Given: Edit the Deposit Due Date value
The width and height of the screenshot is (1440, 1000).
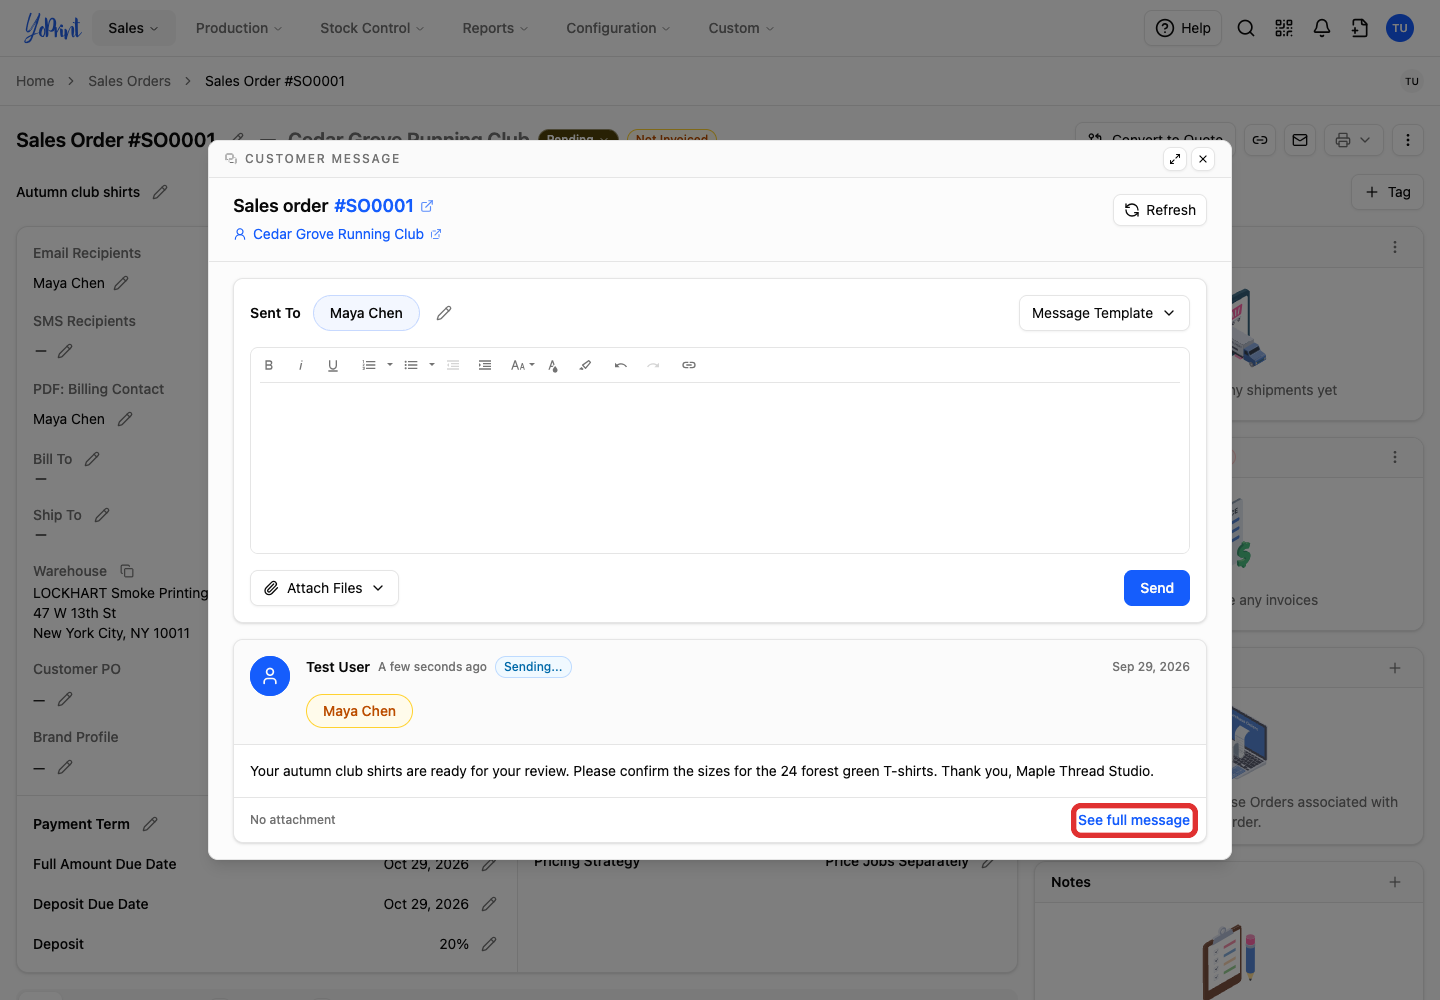Looking at the screenshot, I should (x=489, y=904).
